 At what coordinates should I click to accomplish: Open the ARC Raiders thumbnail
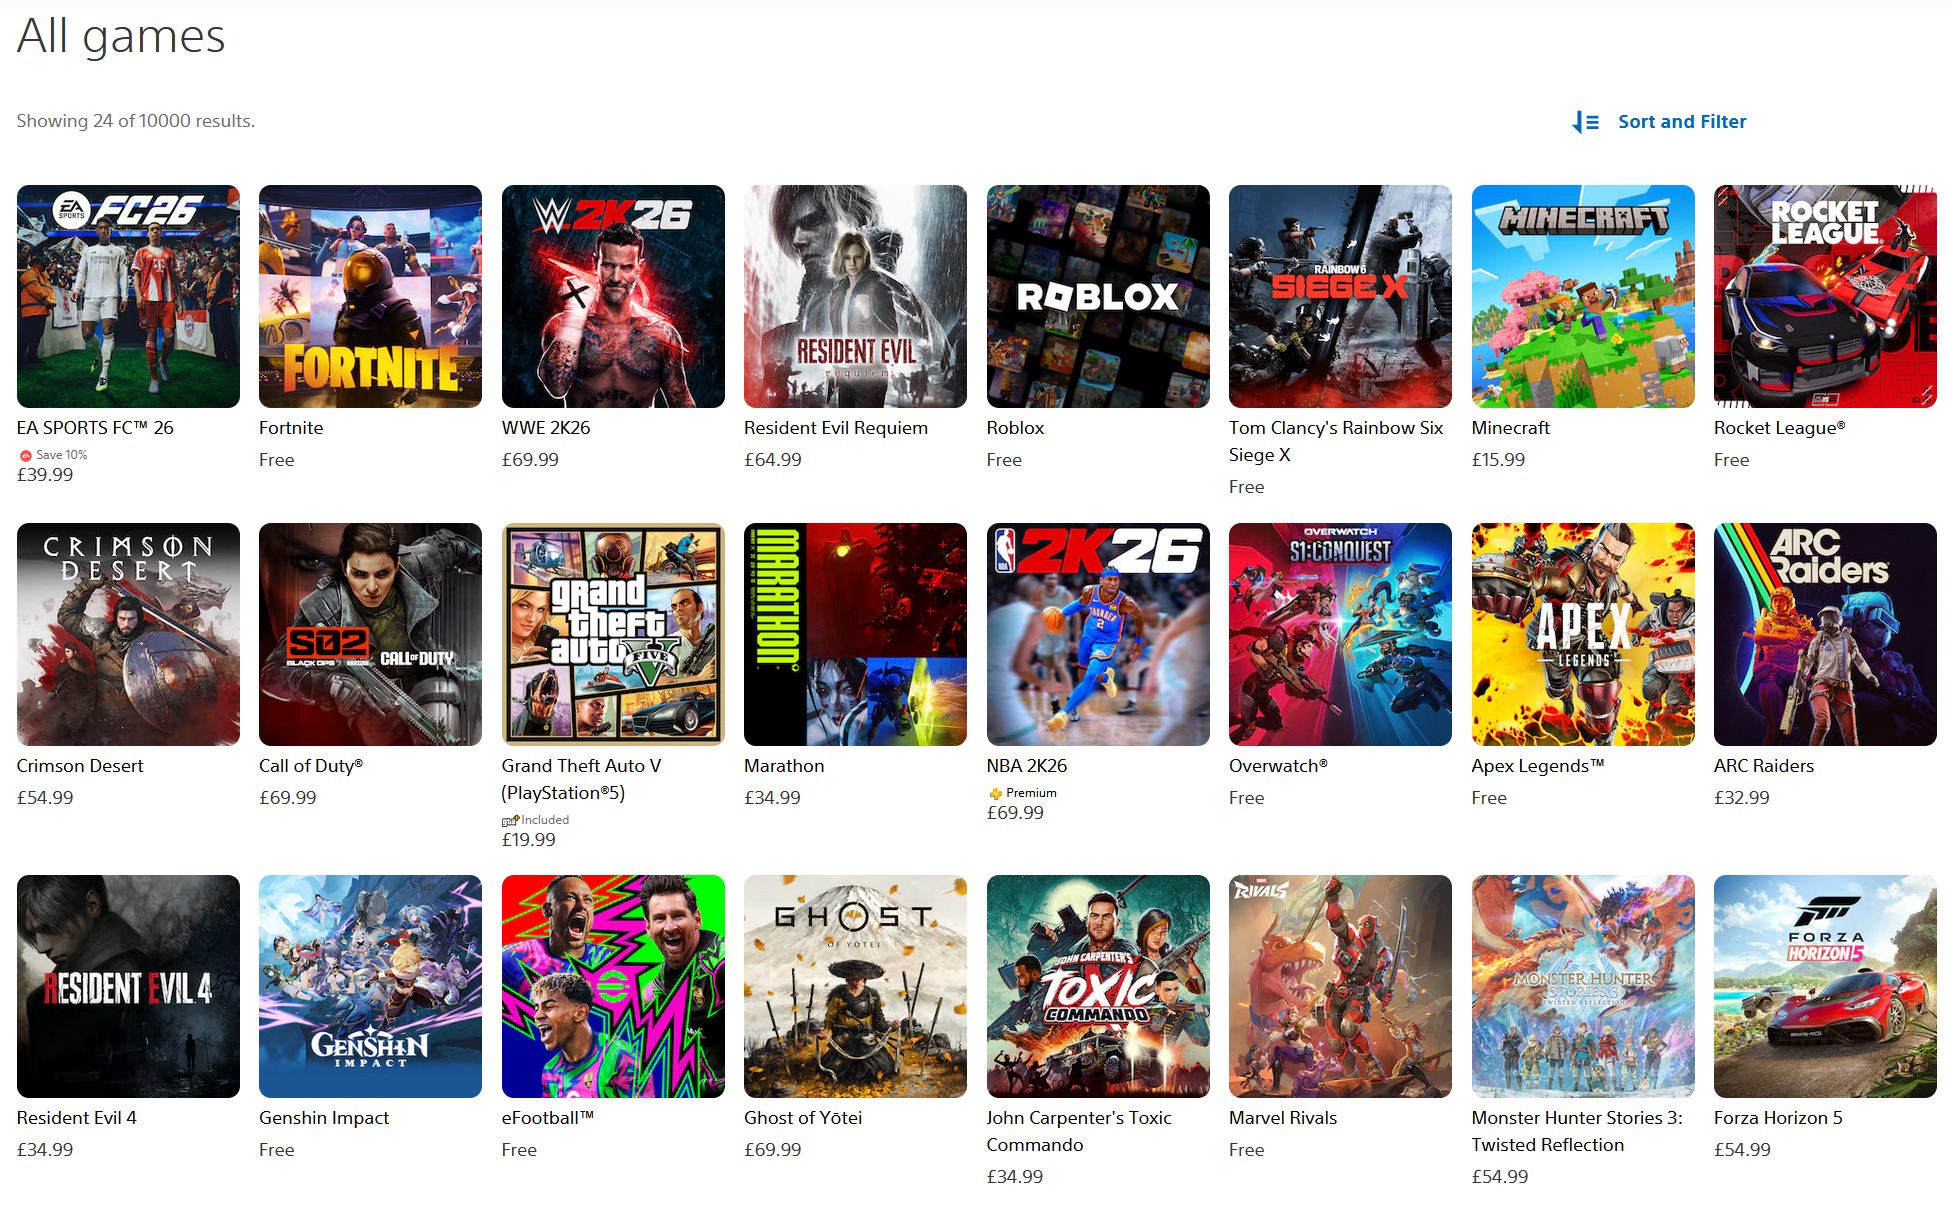[1824, 634]
